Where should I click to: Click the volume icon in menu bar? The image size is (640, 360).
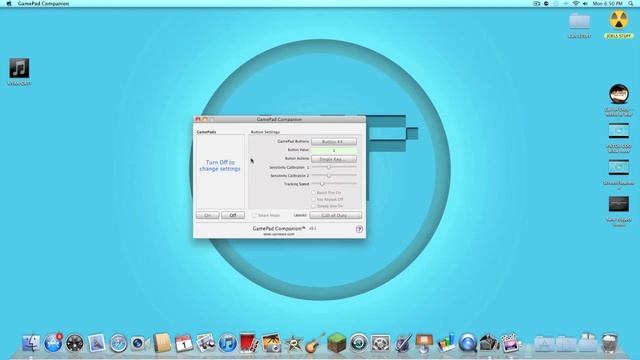[585, 3]
